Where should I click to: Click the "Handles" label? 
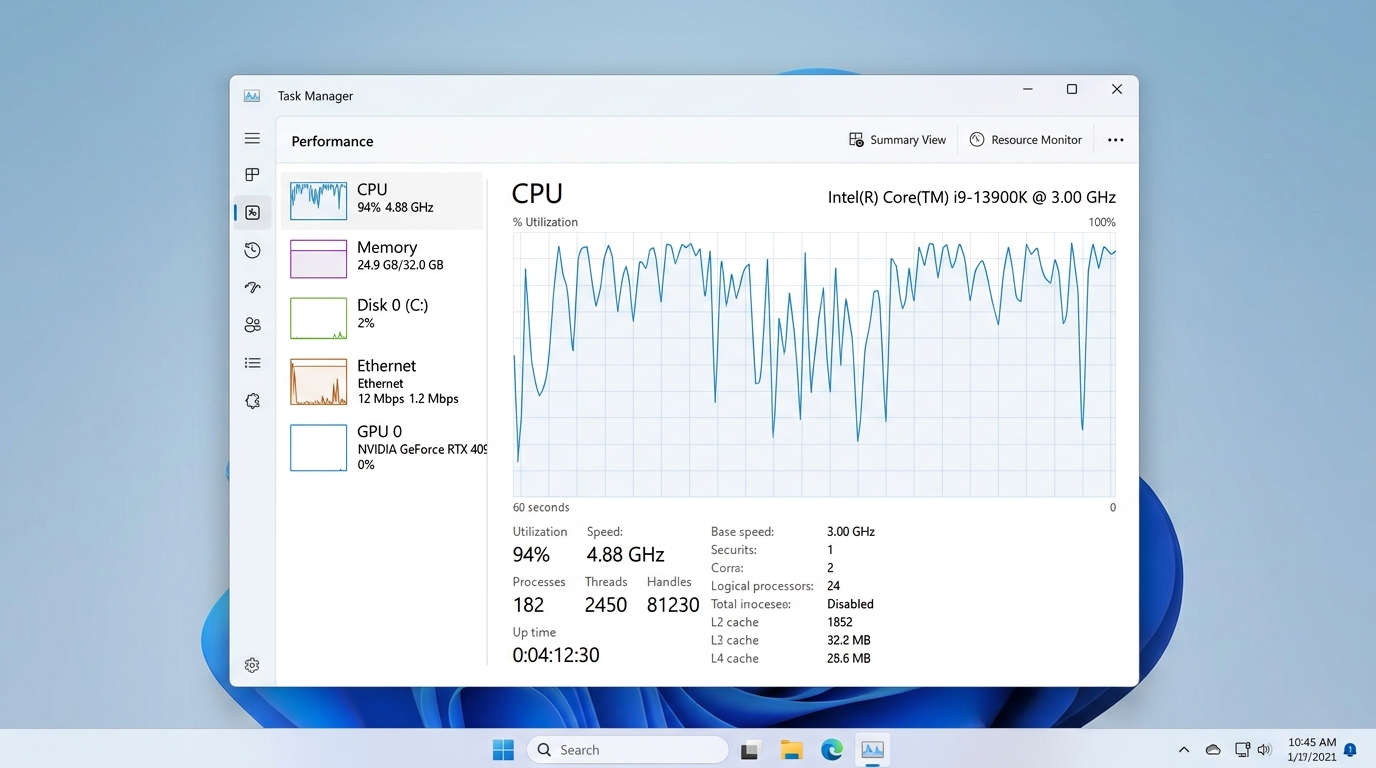tap(669, 582)
